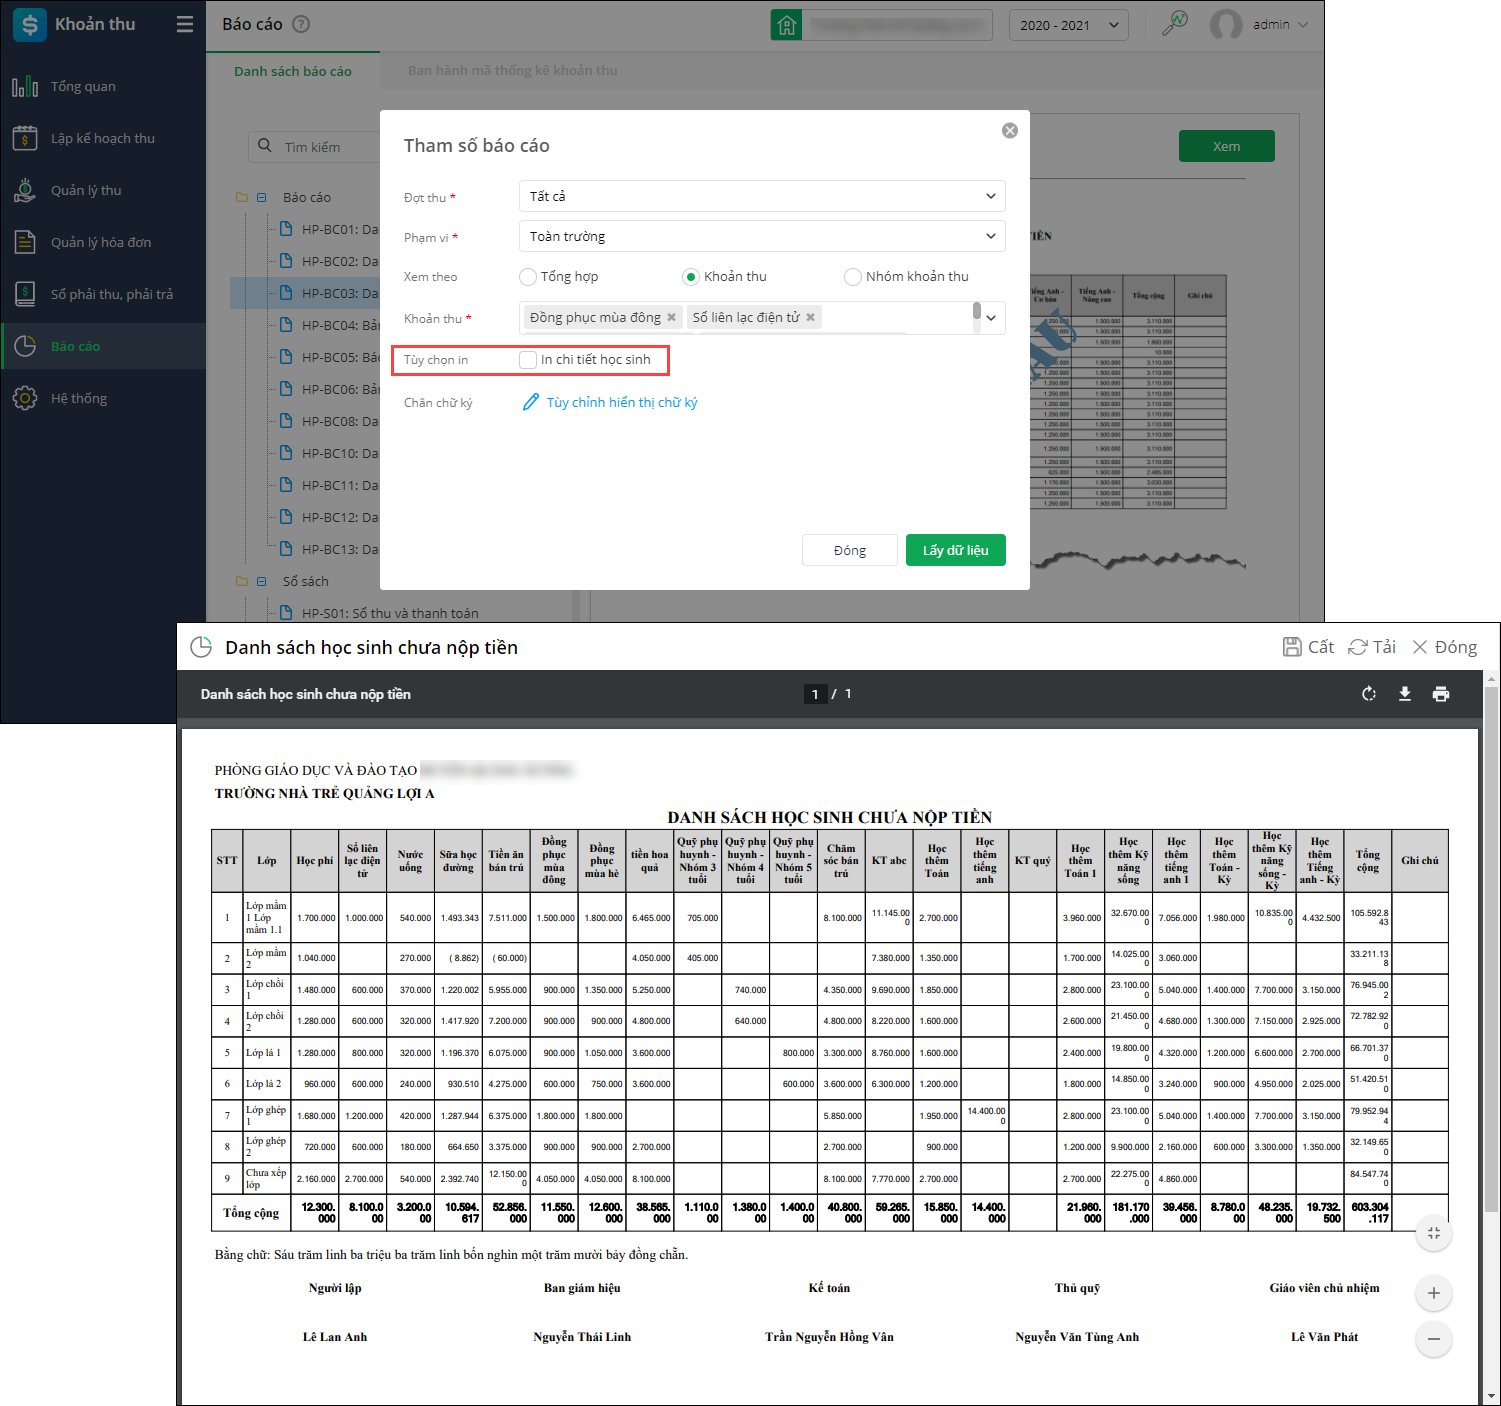The image size is (1501, 1406).
Task: Open the 2020 - 2021 school year dropdown
Action: pos(1069,25)
